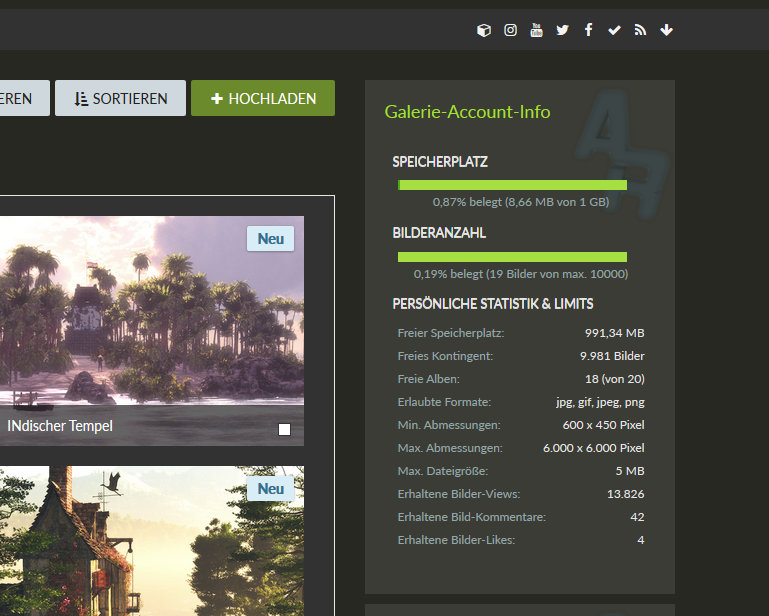Image resolution: width=769 pixels, height=616 pixels.
Task: Click the checkmark icon in top bar
Action: (615, 30)
